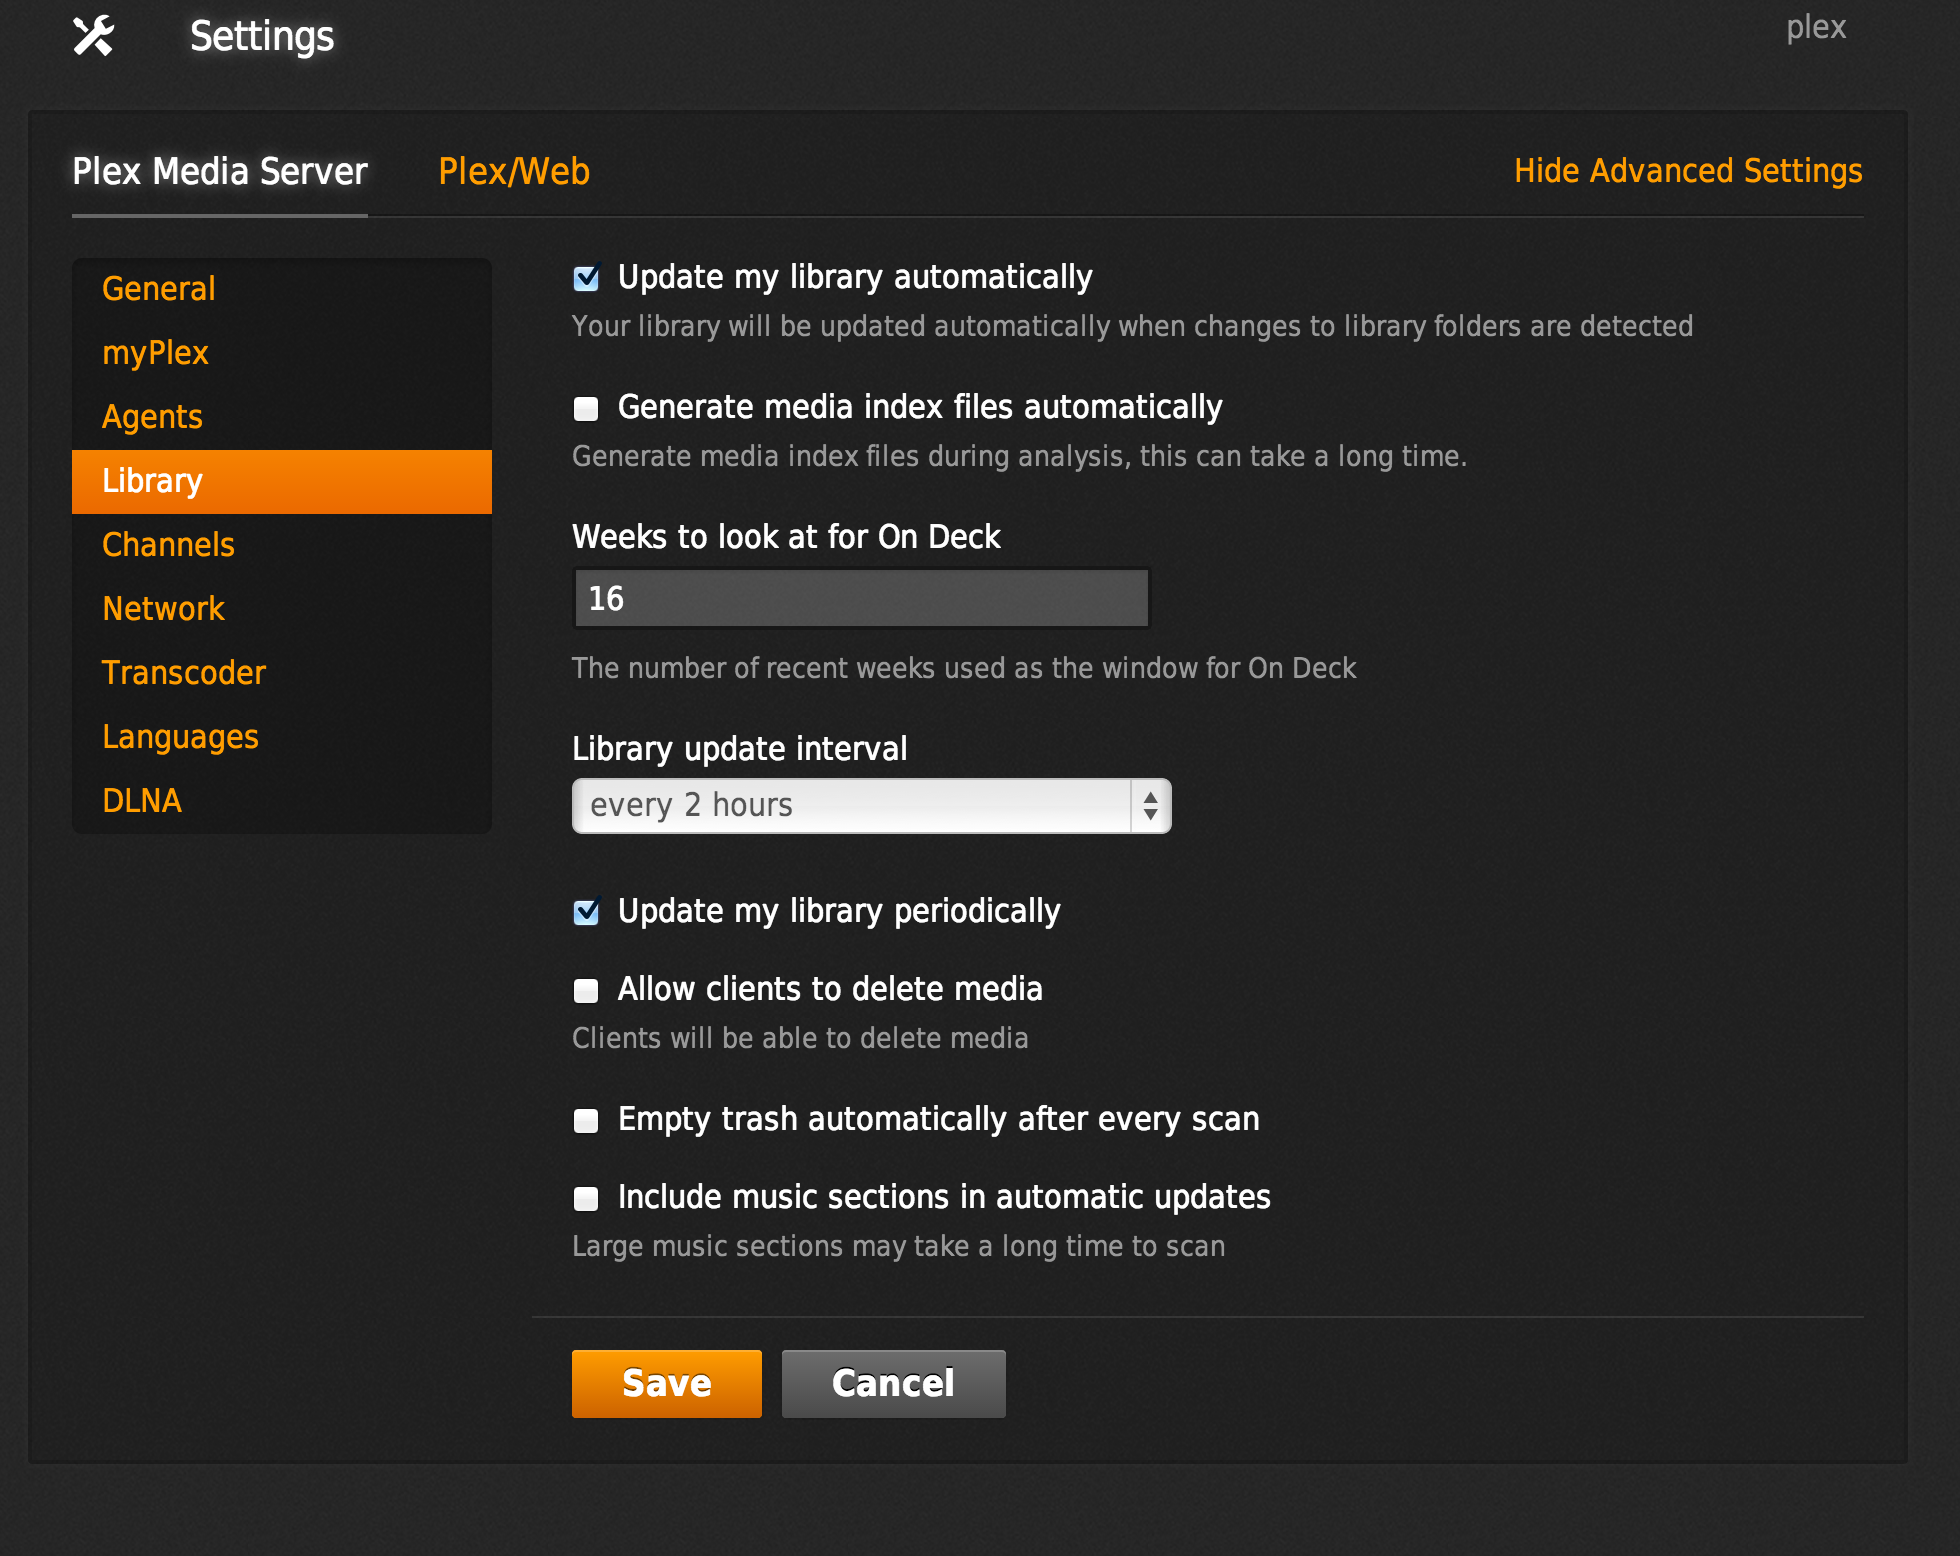Click the Settings wrench and screwdriver icon

tap(94, 36)
